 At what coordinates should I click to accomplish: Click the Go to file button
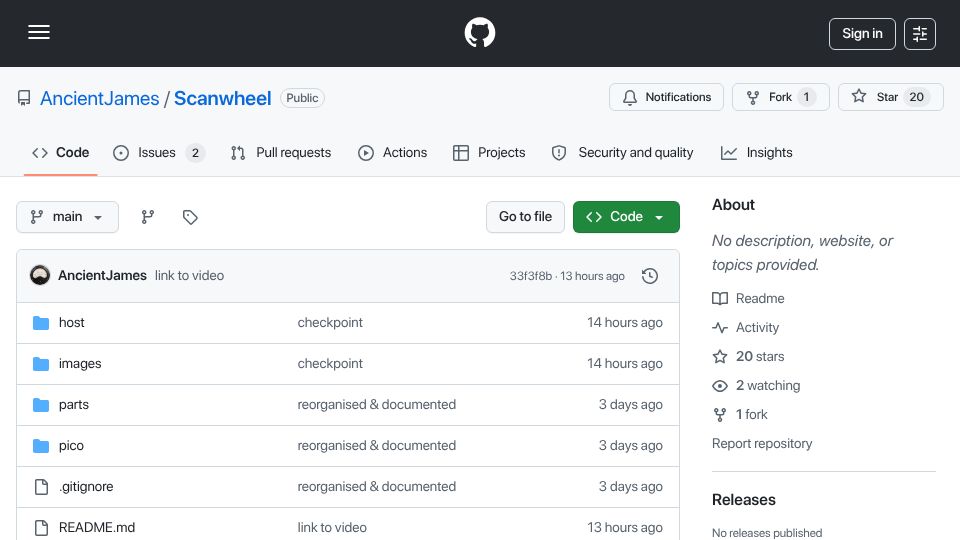pos(525,217)
